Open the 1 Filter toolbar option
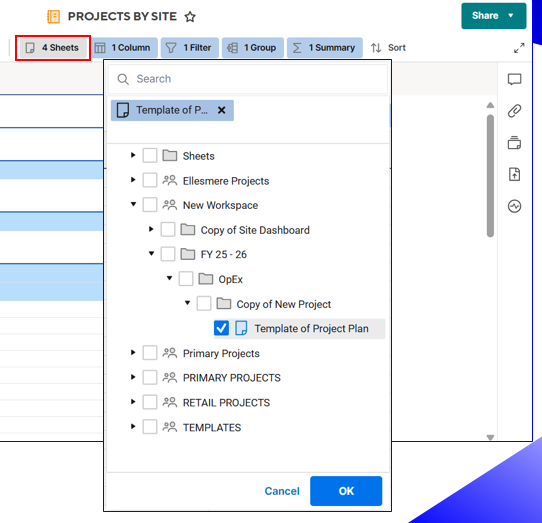542x523 pixels. point(189,48)
